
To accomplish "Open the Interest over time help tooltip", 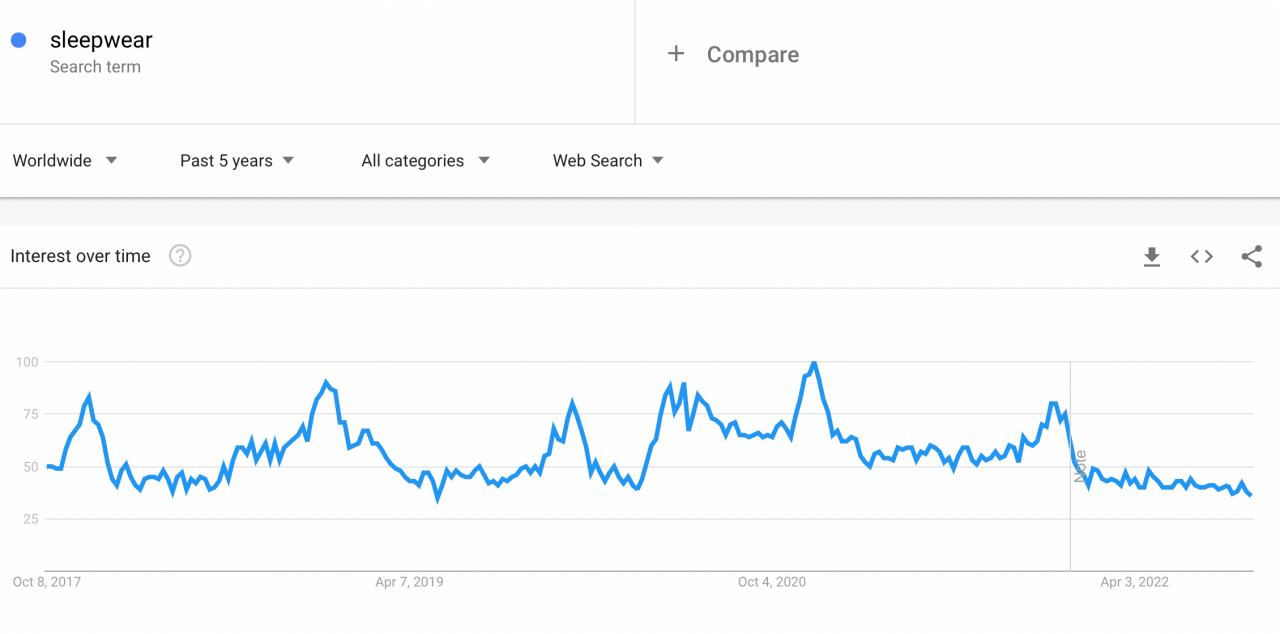I will click(x=180, y=256).
